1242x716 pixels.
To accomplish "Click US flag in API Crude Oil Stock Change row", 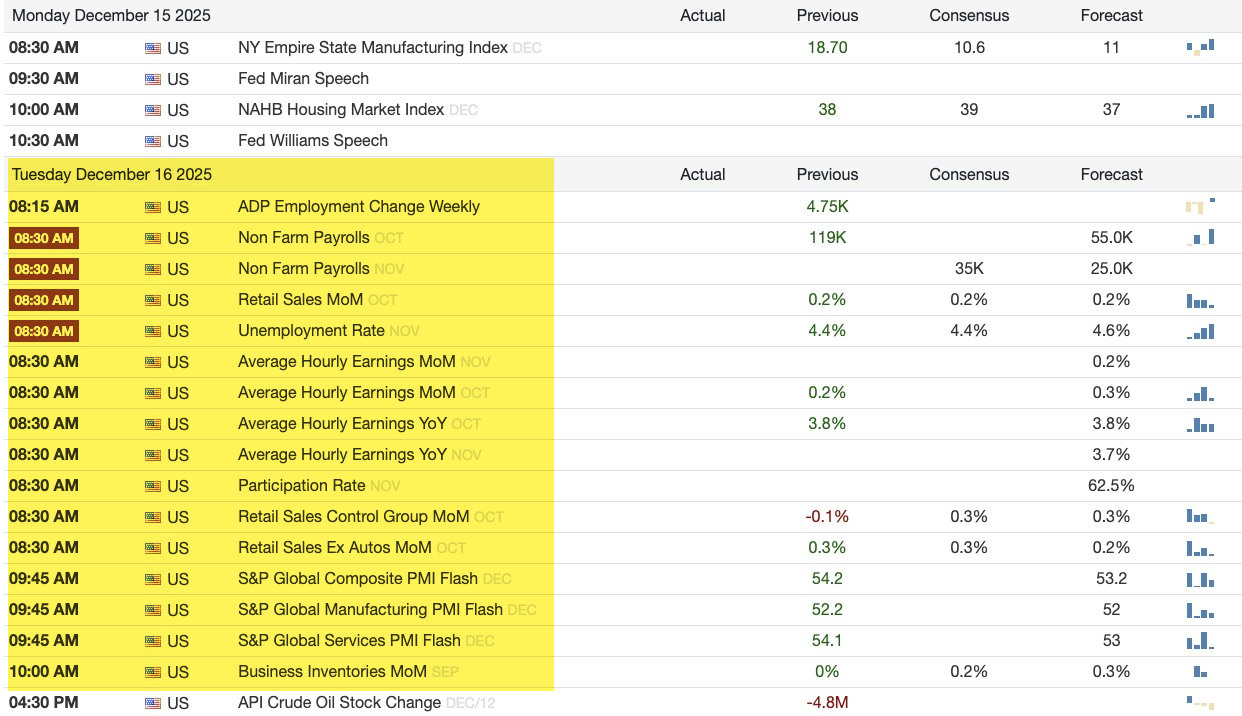I will pos(153,703).
